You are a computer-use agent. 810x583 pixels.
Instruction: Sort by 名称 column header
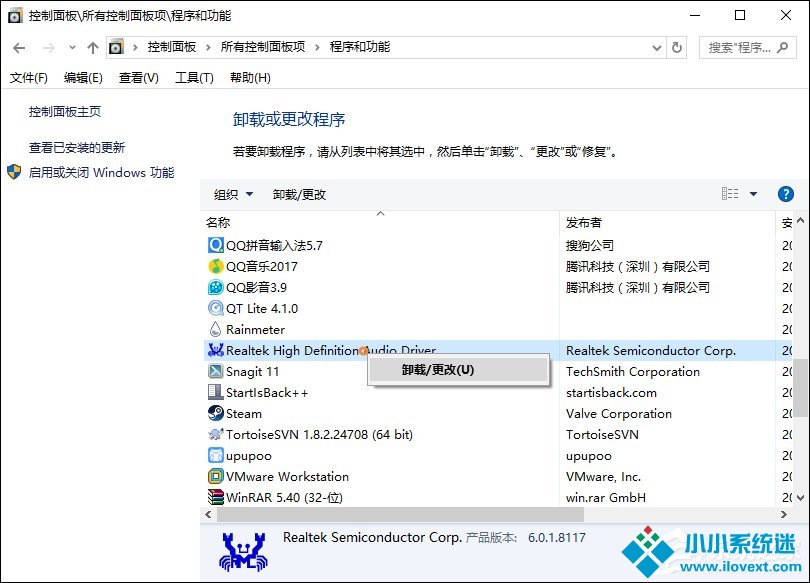click(x=380, y=223)
